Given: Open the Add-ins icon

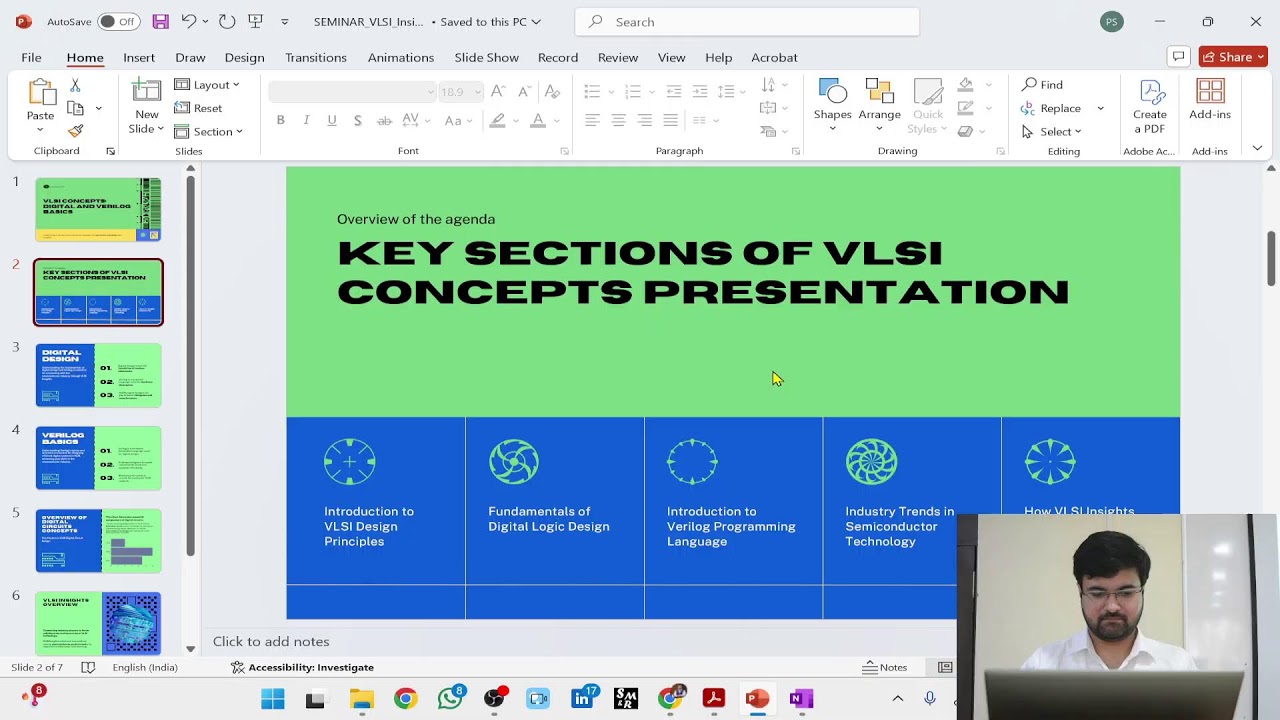Looking at the screenshot, I should click(1210, 92).
